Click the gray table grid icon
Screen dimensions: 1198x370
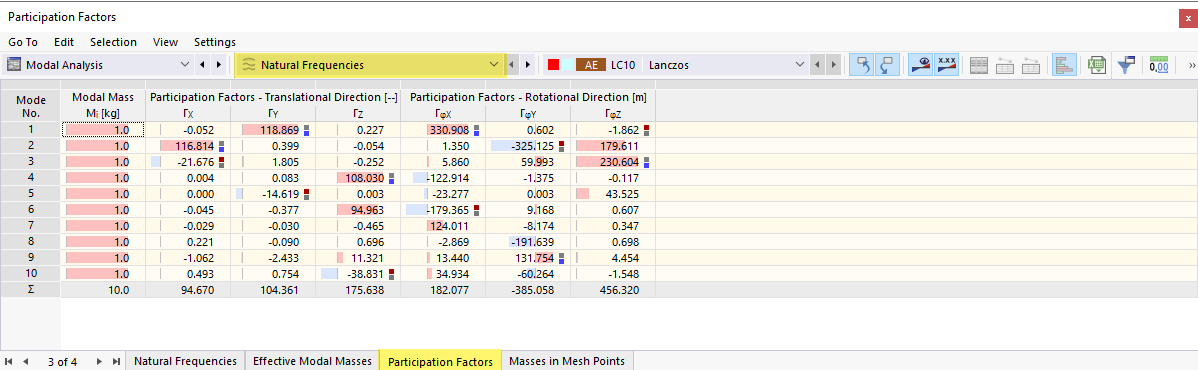point(979,66)
